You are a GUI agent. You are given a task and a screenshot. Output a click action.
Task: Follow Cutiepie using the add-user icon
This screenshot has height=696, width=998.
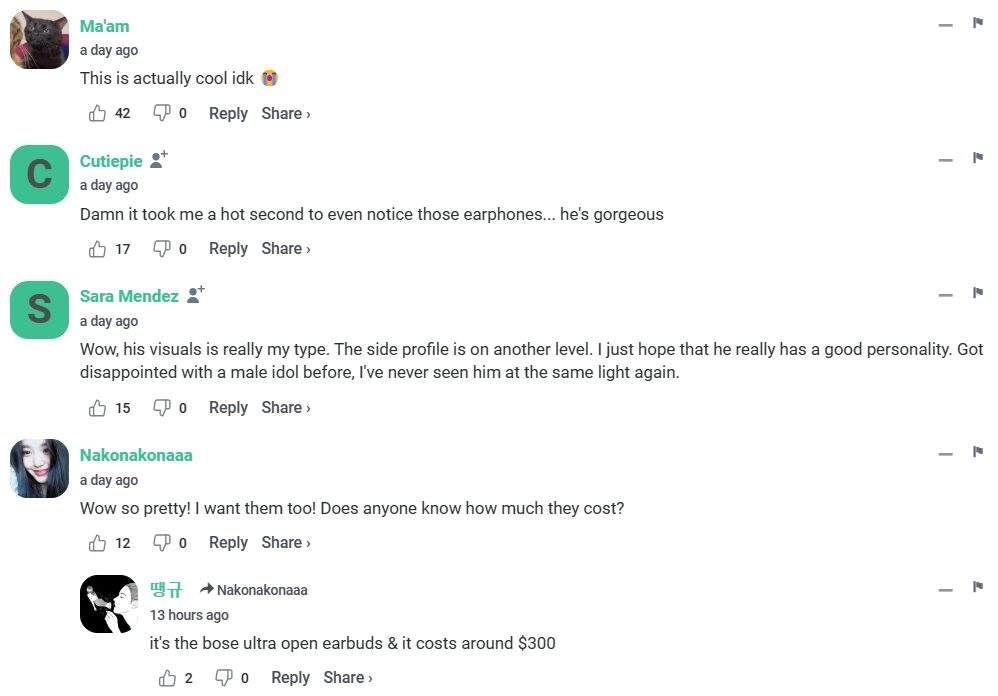159,160
